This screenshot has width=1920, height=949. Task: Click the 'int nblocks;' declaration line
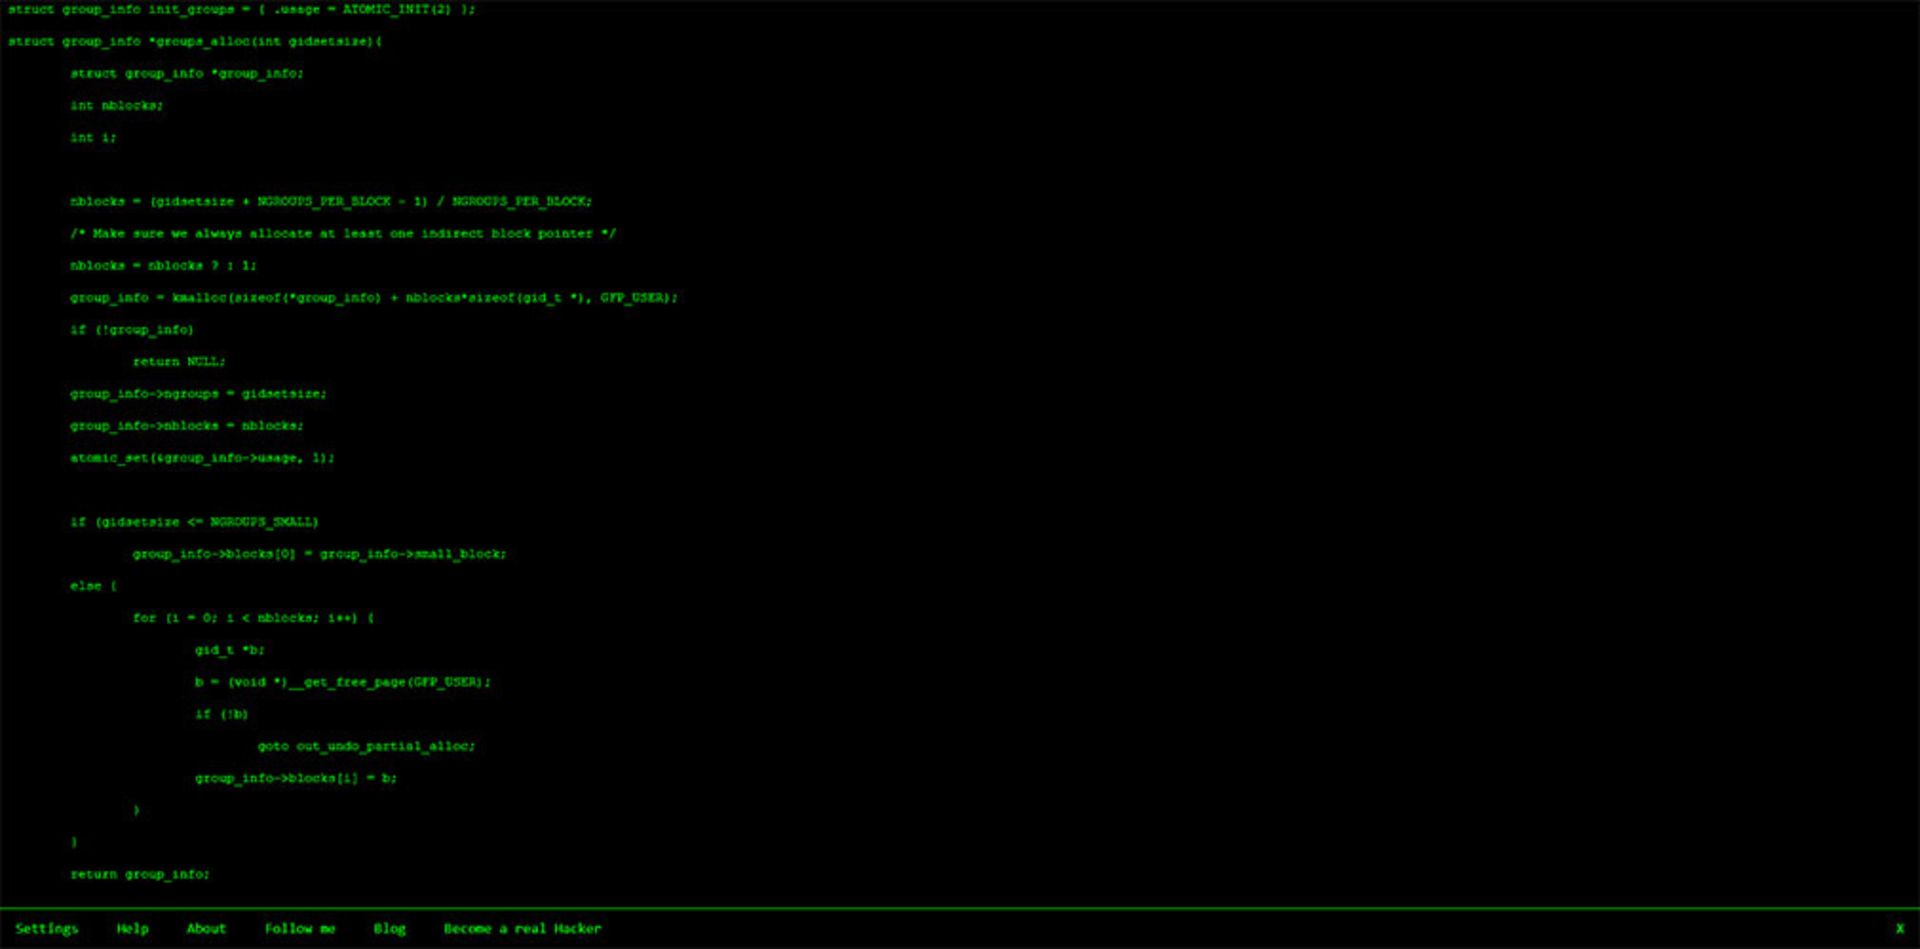[x=117, y=105]
